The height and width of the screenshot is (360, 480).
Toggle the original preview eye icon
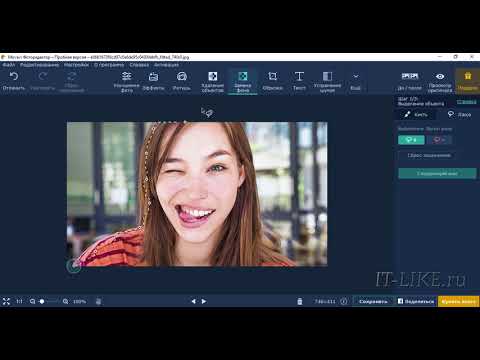440,77
